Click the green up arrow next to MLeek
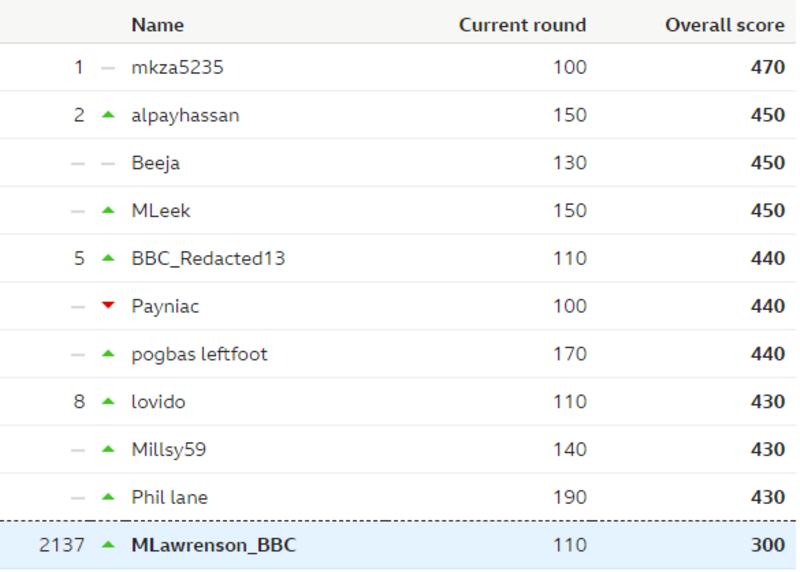The width and height of the screenshot is (800, 572). point(108,210)
